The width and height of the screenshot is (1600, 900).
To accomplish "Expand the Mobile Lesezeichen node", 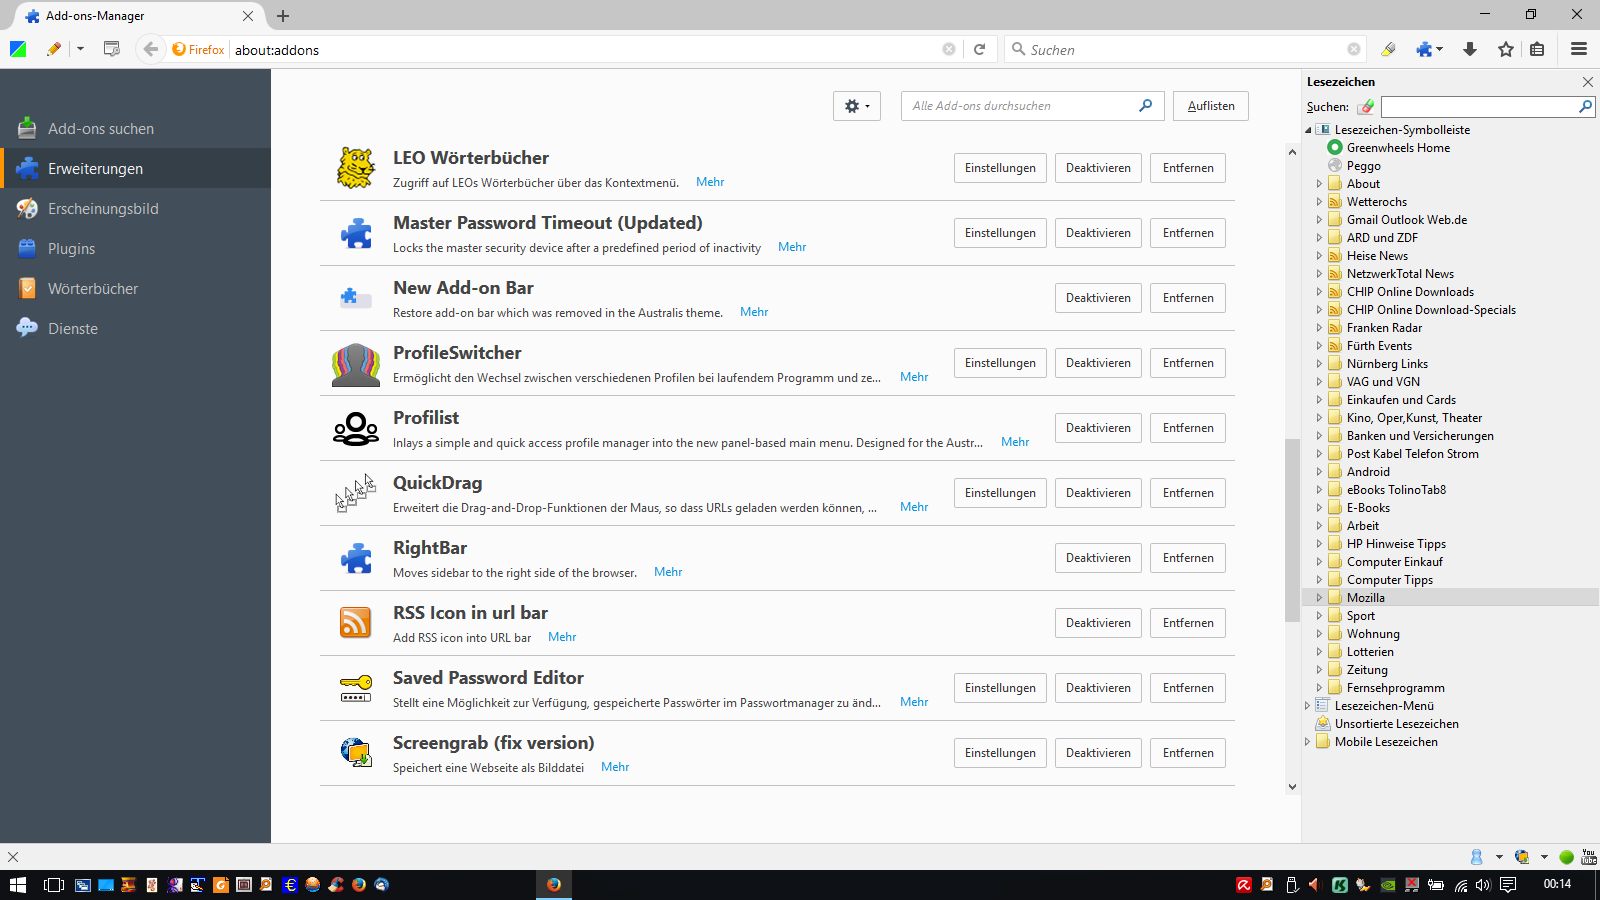I will 1308,742.
